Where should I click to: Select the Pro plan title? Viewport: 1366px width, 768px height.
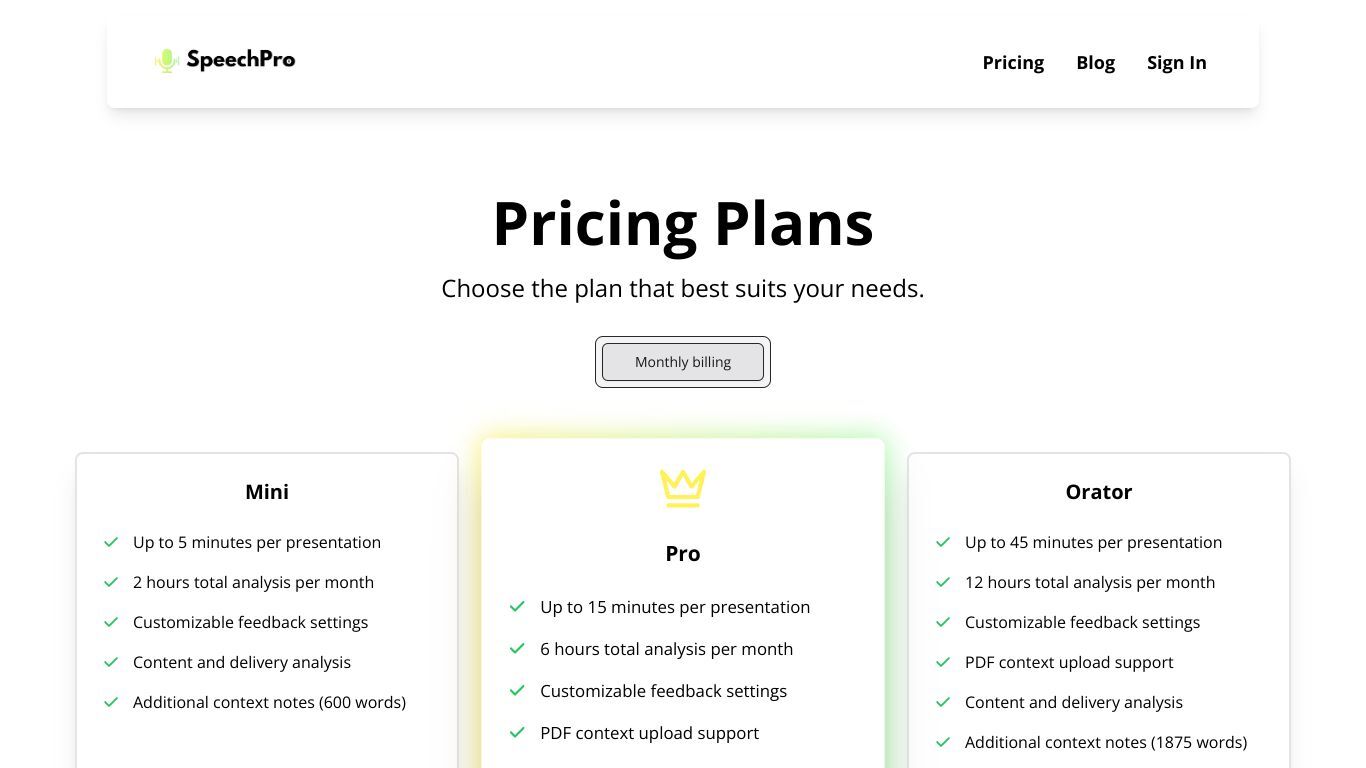point(683,554)
